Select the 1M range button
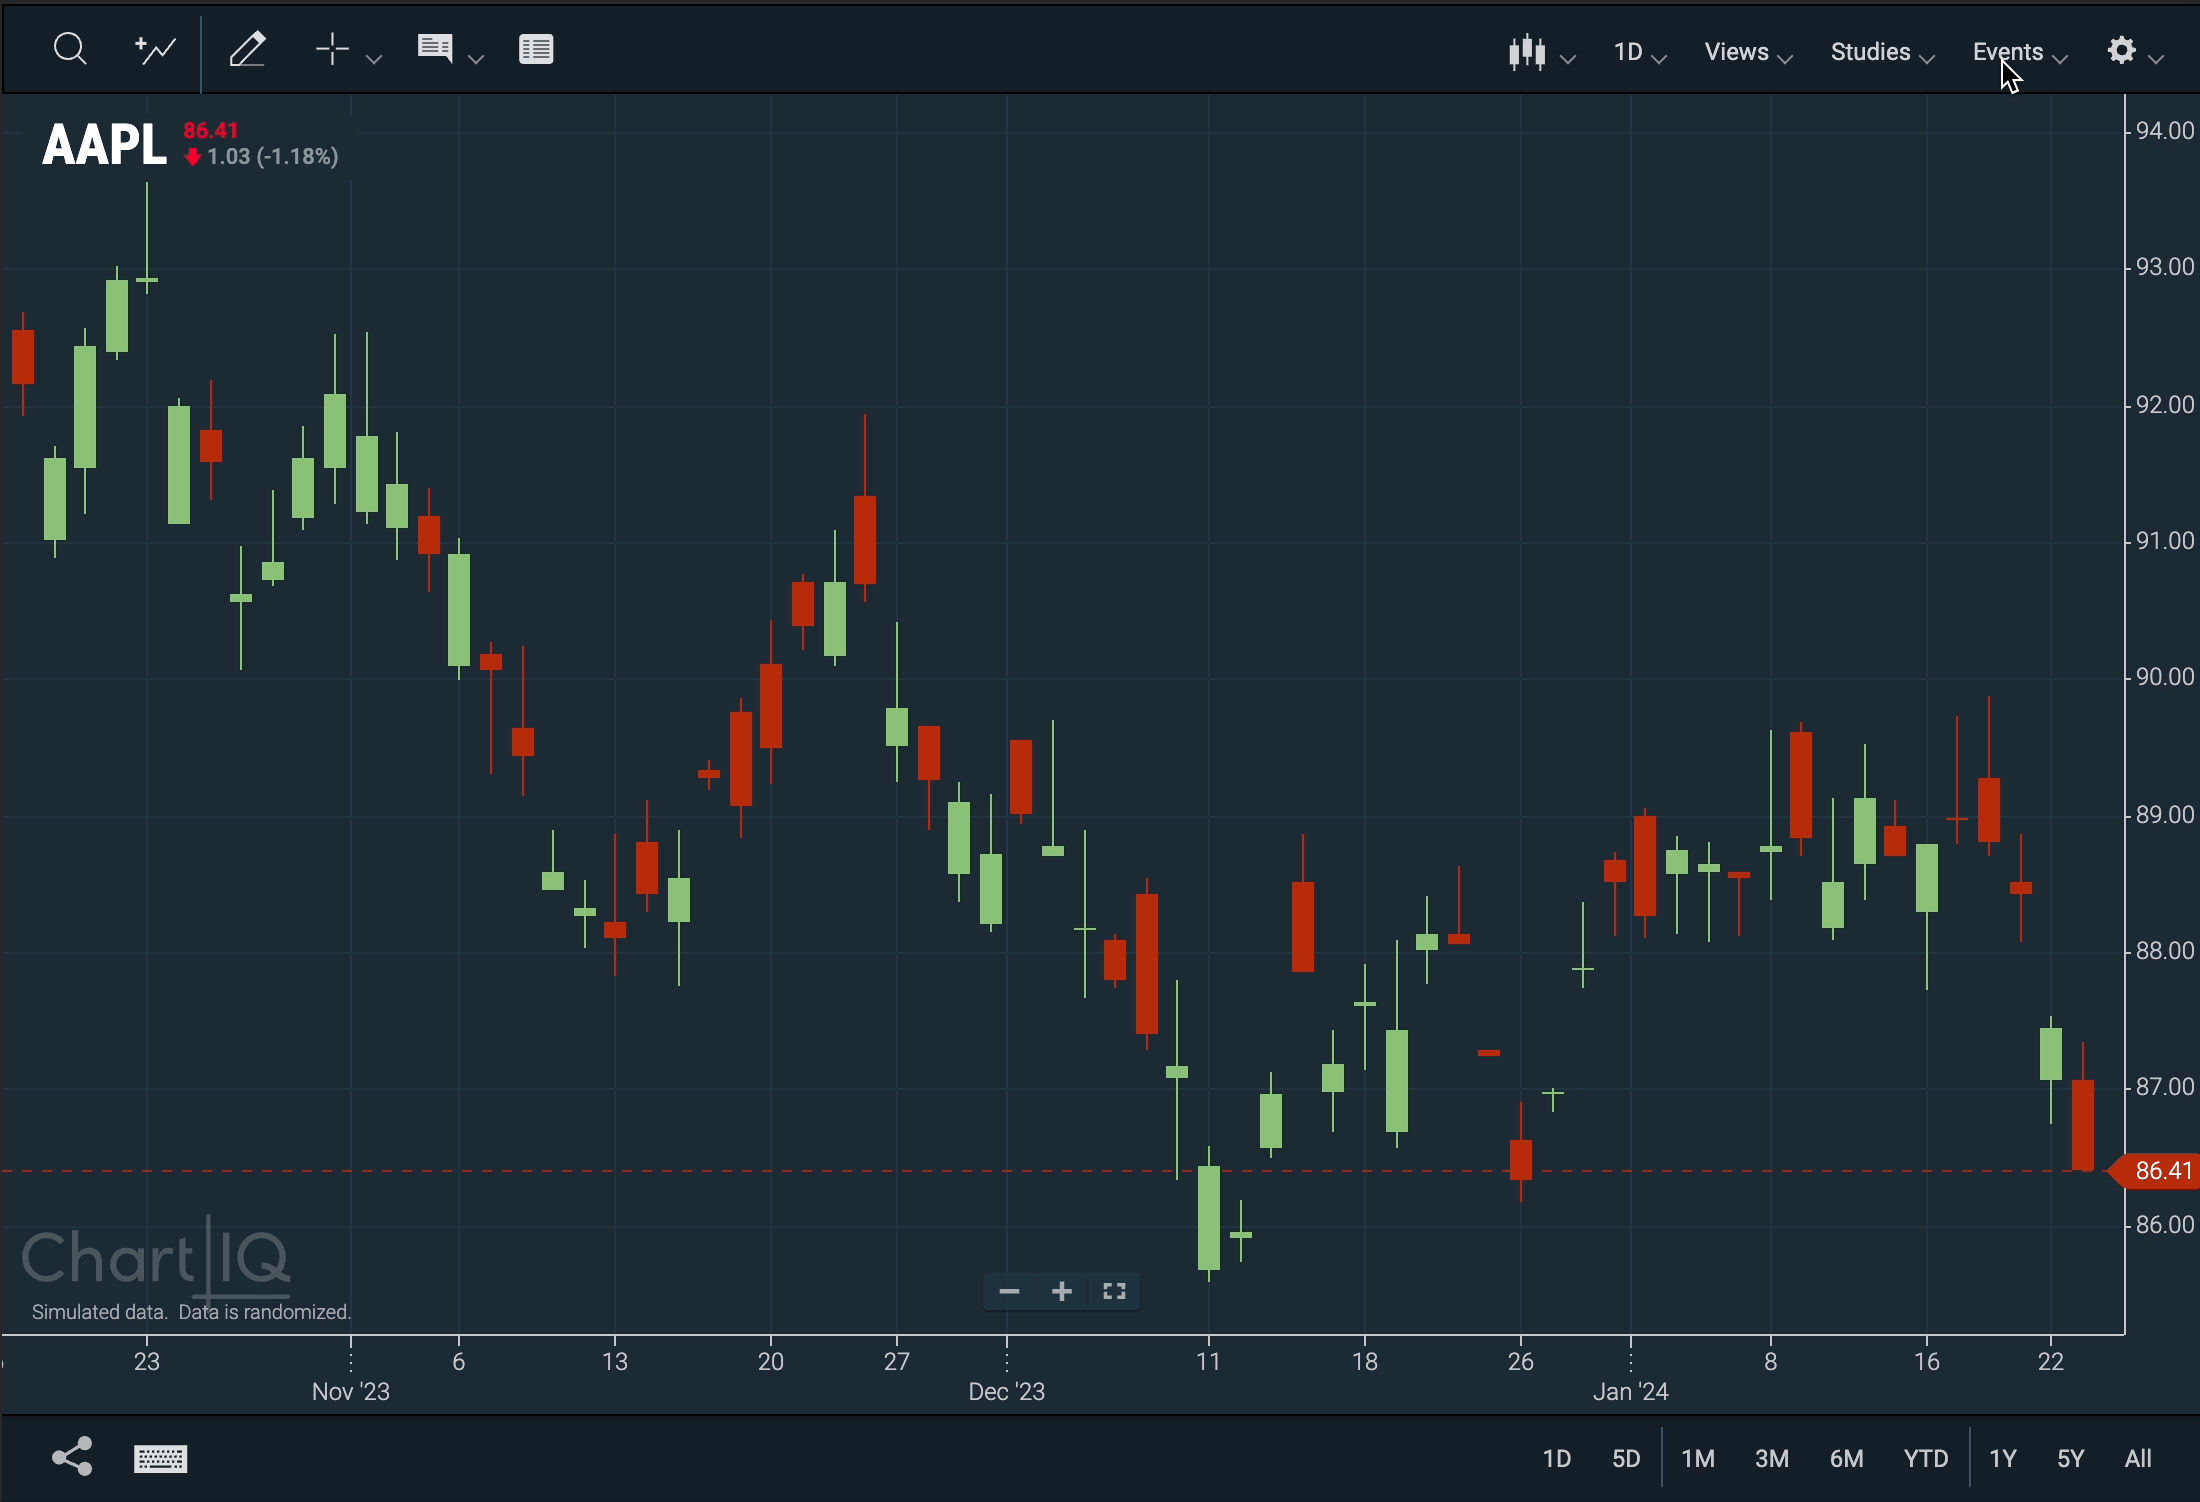This screenshot has height=1502, width=2200. pyautogui.click(x=1699, y=1459)
